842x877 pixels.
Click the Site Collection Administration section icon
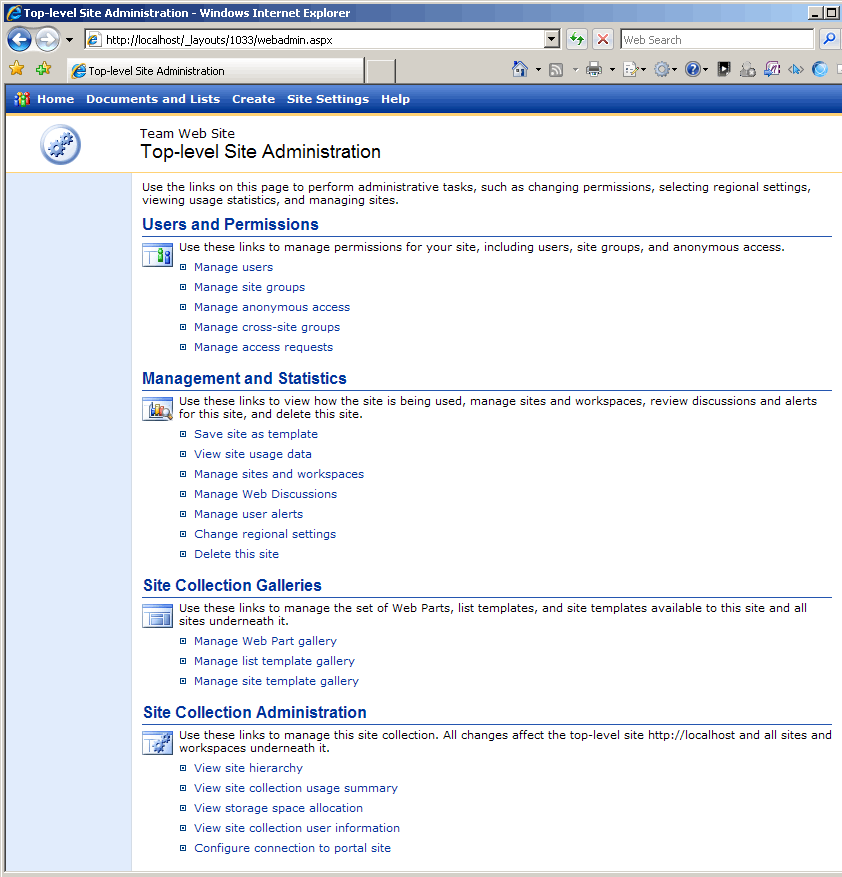tap(158, 743)
